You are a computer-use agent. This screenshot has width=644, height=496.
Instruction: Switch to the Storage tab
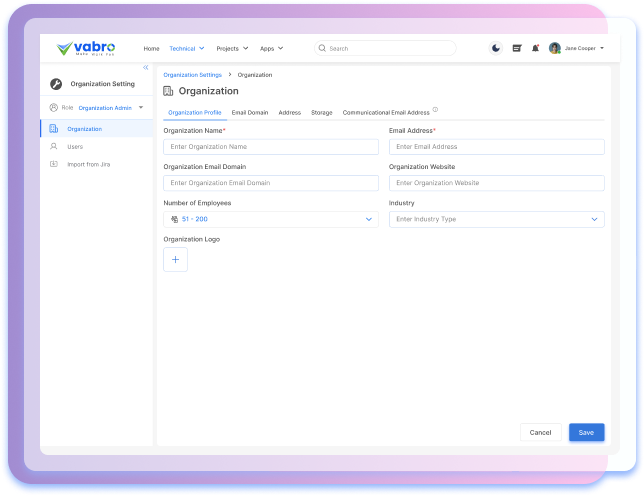point(321,113)
